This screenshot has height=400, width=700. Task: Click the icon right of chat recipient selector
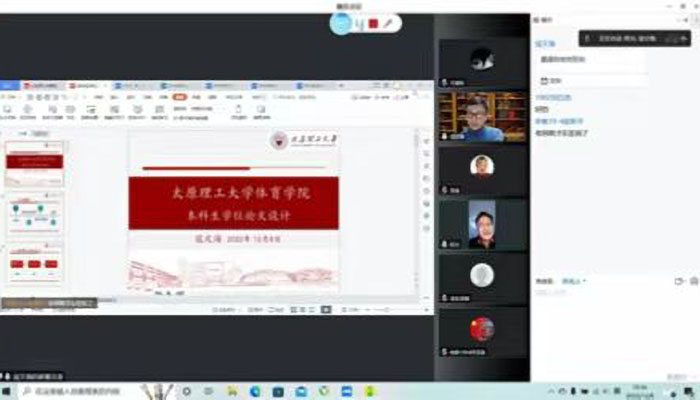click(x=679, y=280)
